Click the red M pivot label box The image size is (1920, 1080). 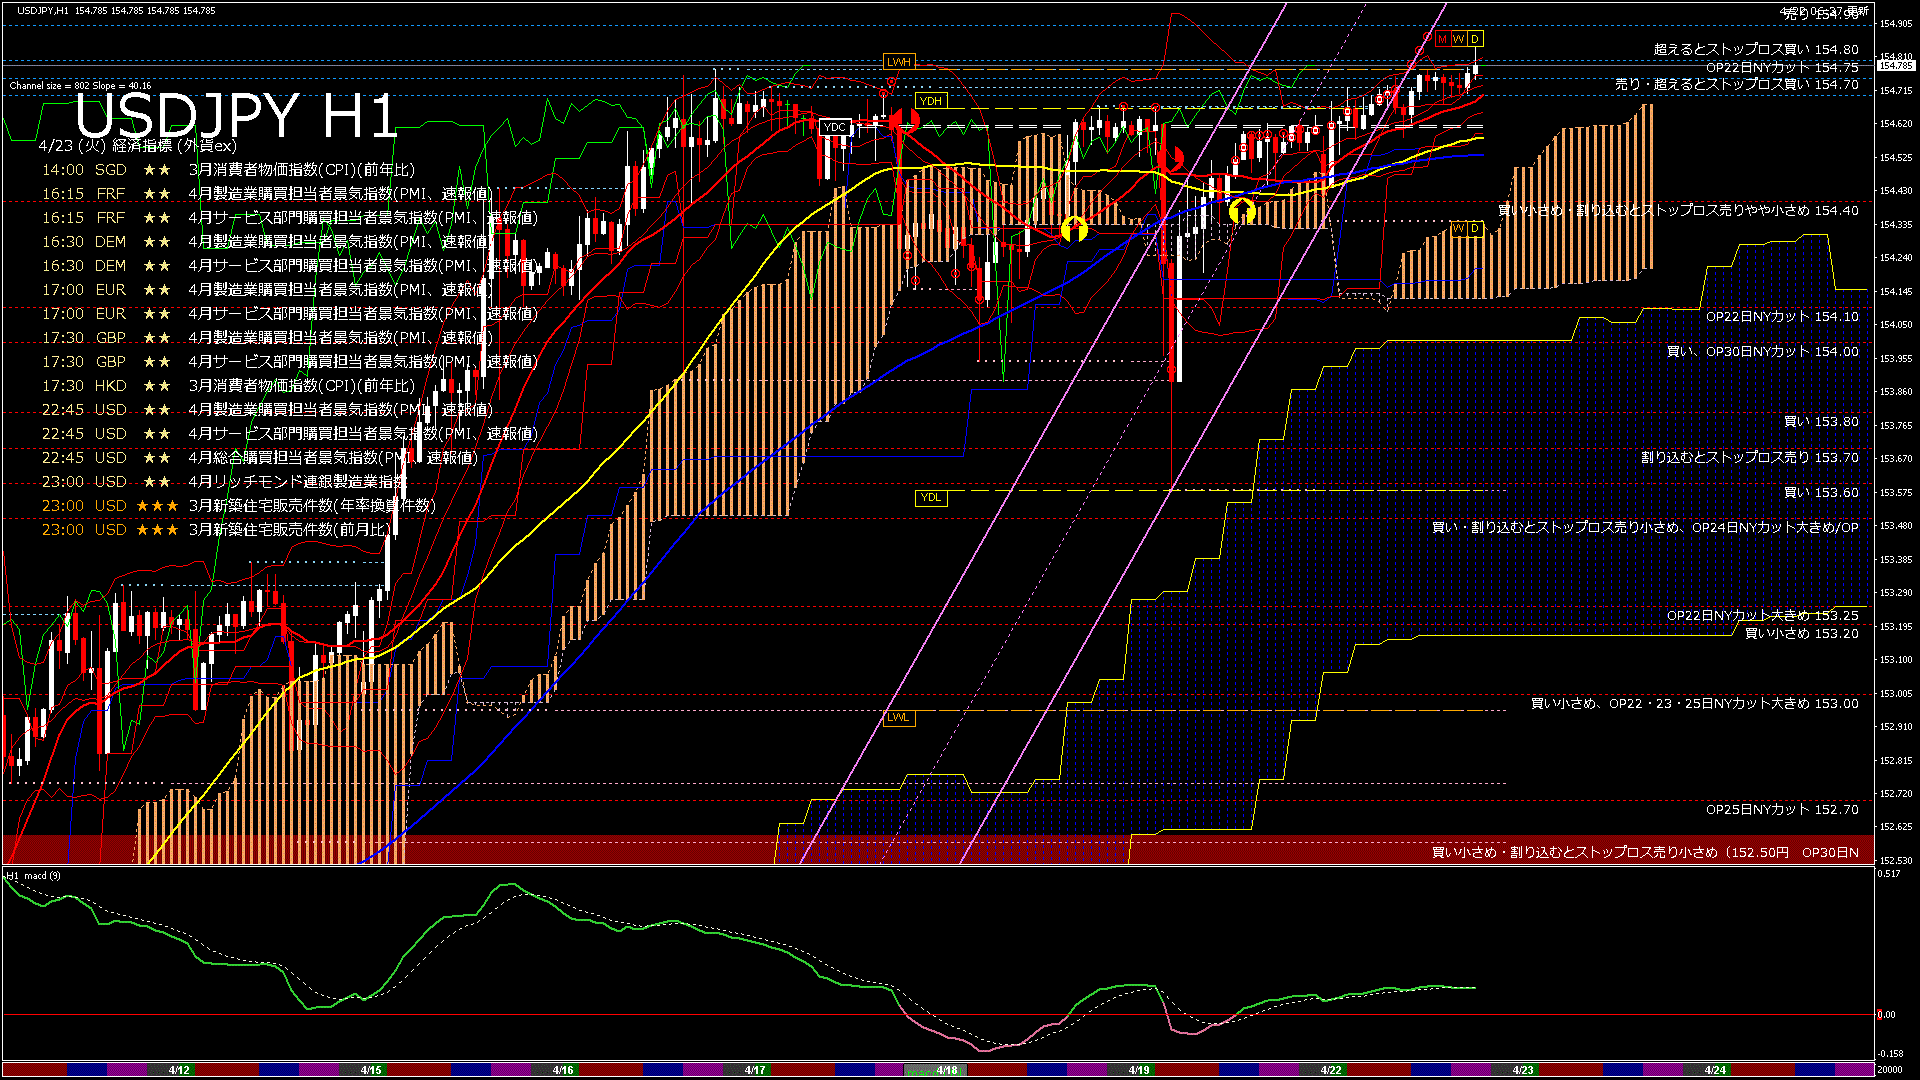pyautogui.click(x=1442, y=39)
